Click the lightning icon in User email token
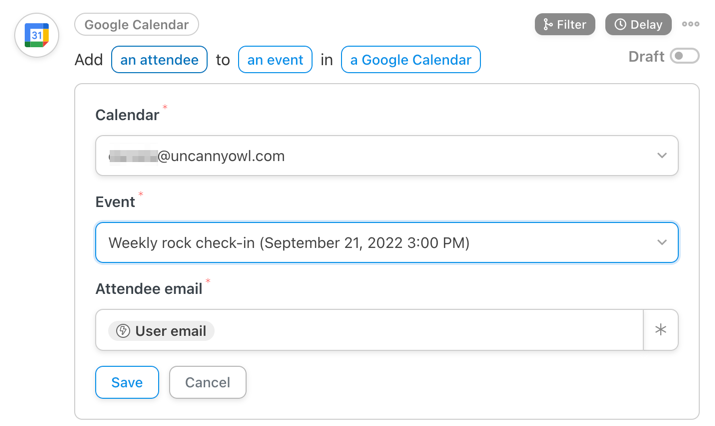The width and height of the screenshot is (715, 426). pyautogui.click(x=123, y=331)
